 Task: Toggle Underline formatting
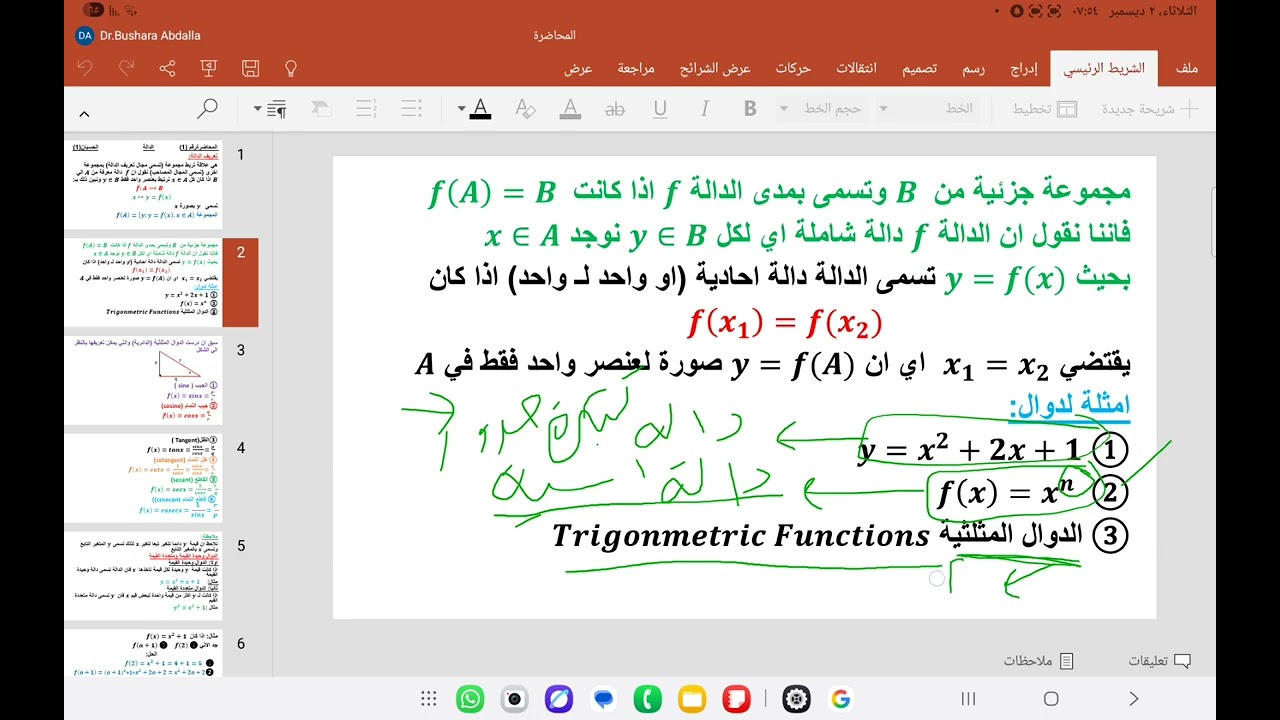click(660, 108)
